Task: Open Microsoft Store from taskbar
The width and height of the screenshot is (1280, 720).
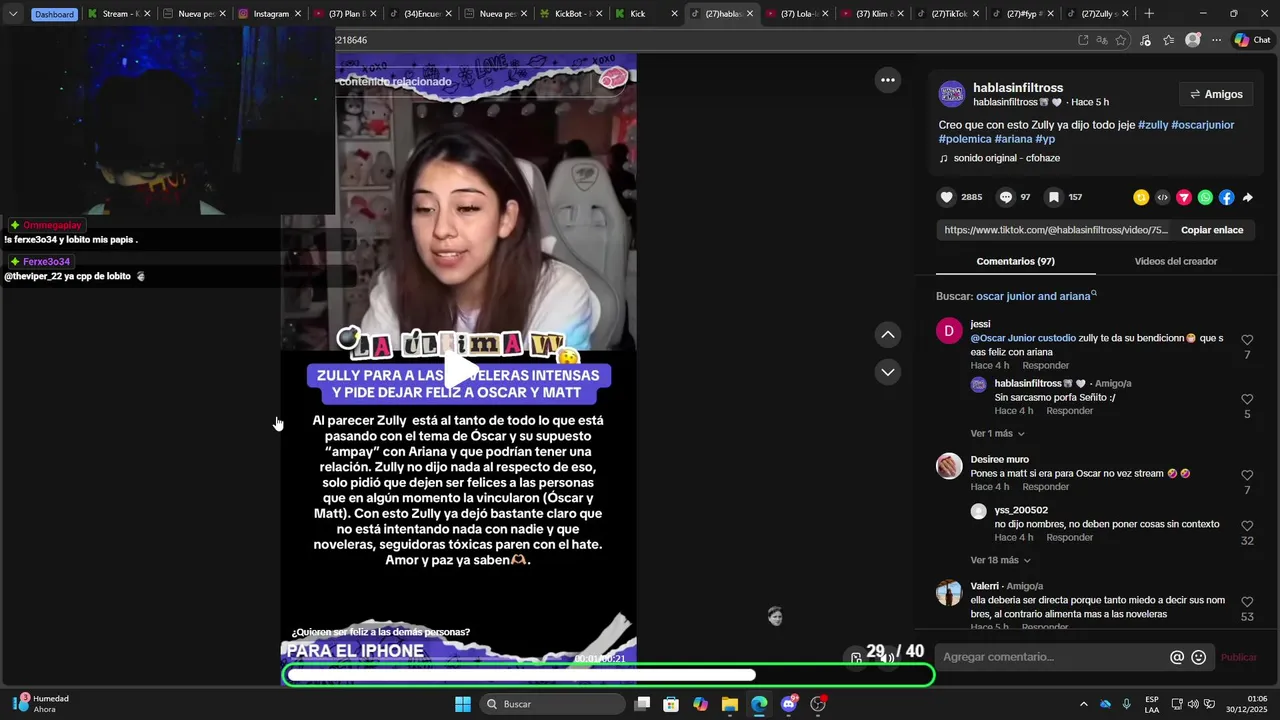Action: click(x=671, y=704)
